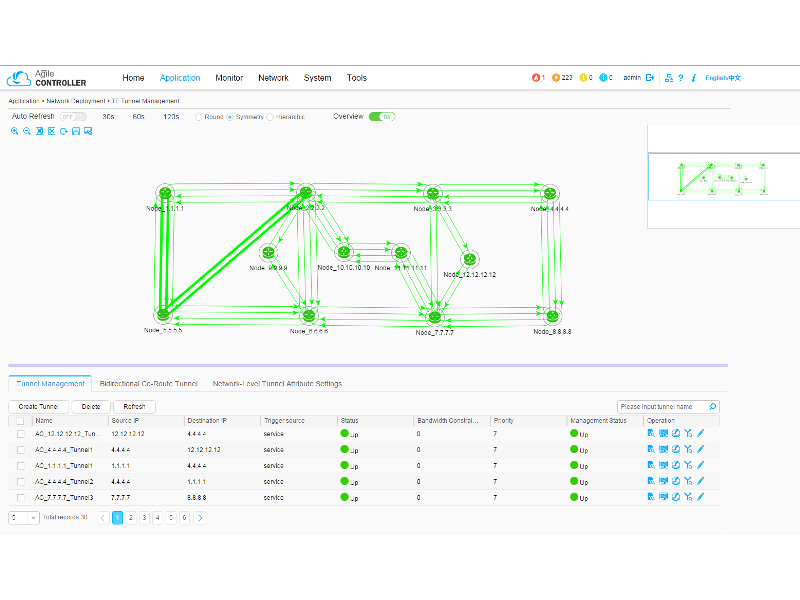Toggle the Overview switch off
This screenshot has width=800, height=600.
(x=382, y=117)
